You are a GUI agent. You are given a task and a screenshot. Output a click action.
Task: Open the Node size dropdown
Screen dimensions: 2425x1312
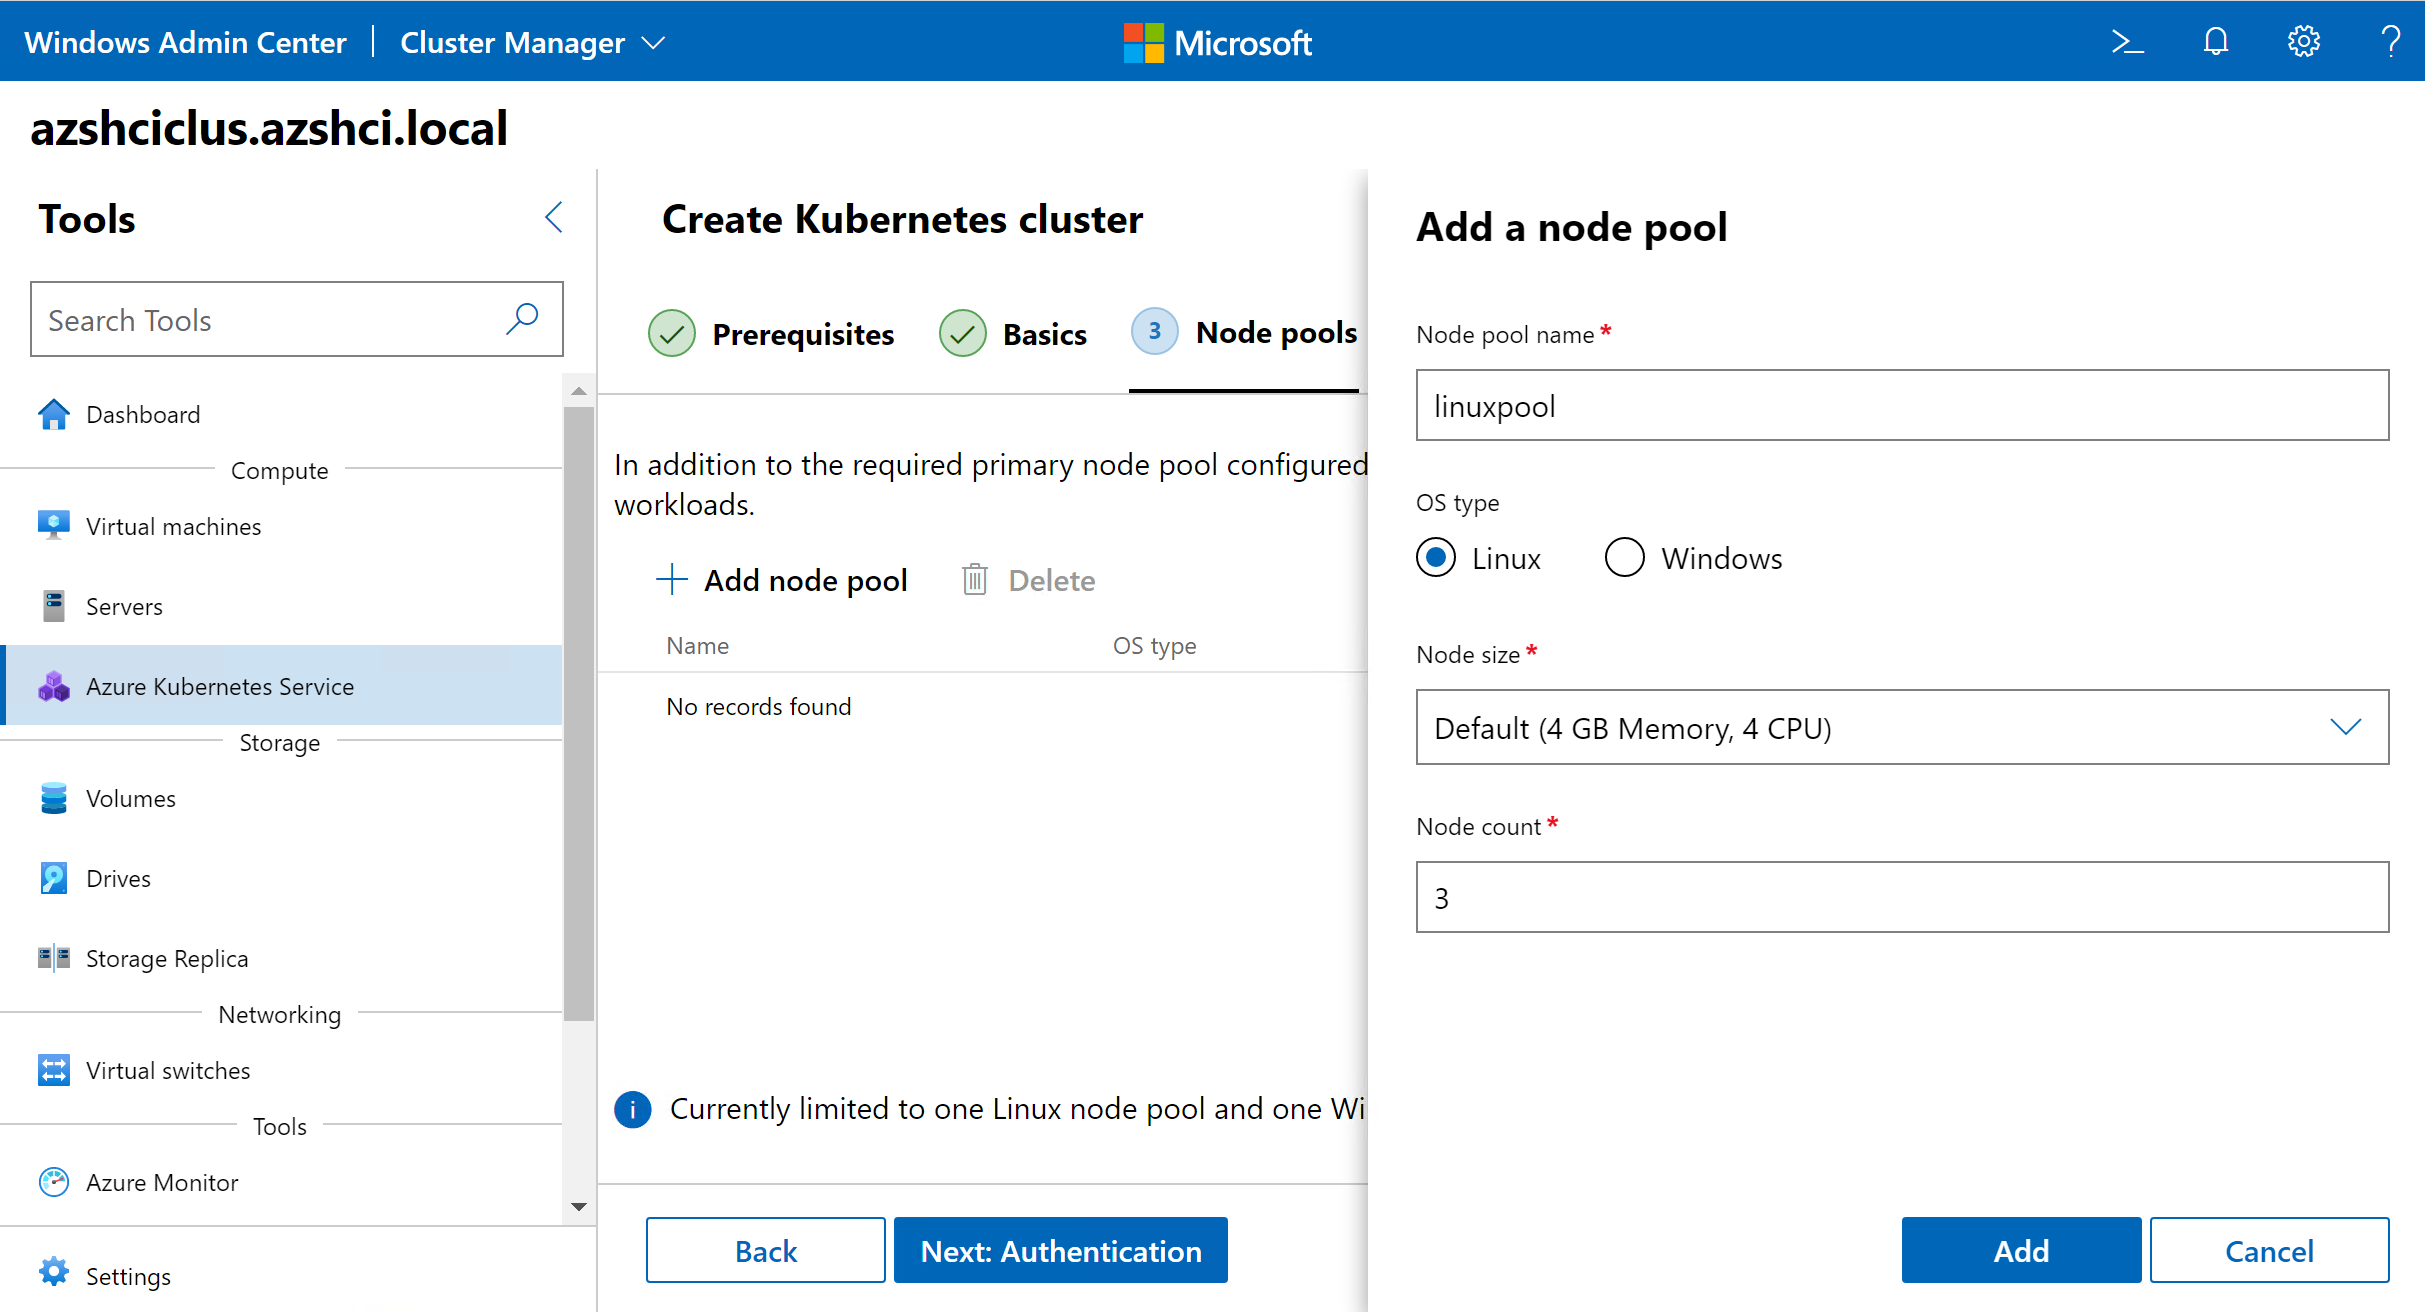tap(1902, 727)
